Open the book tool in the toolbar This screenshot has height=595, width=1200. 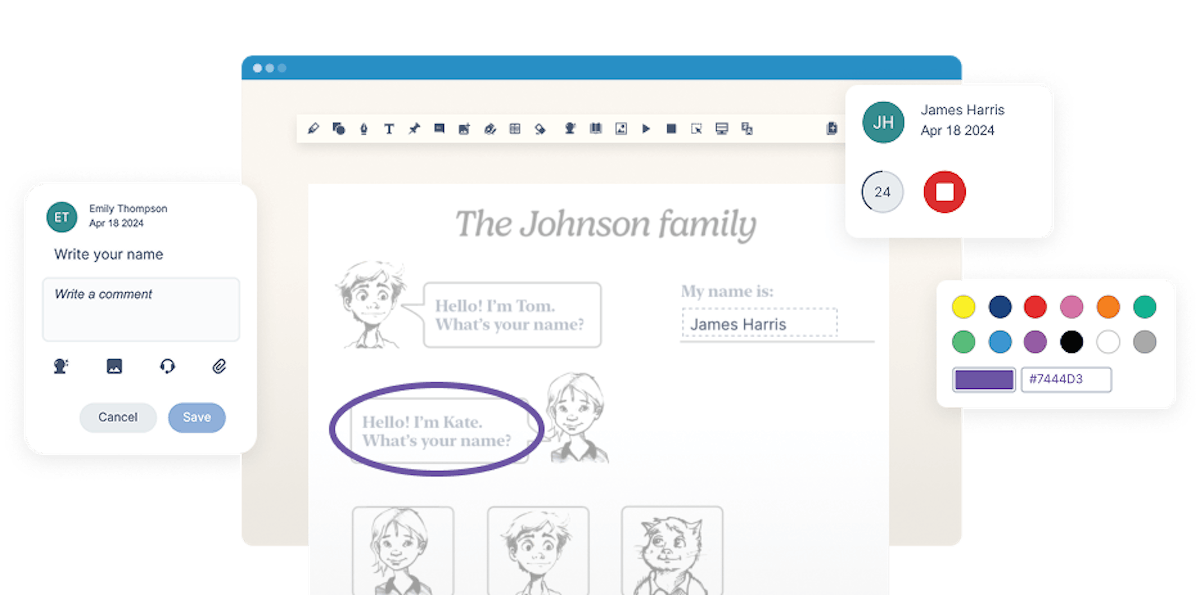596,128
